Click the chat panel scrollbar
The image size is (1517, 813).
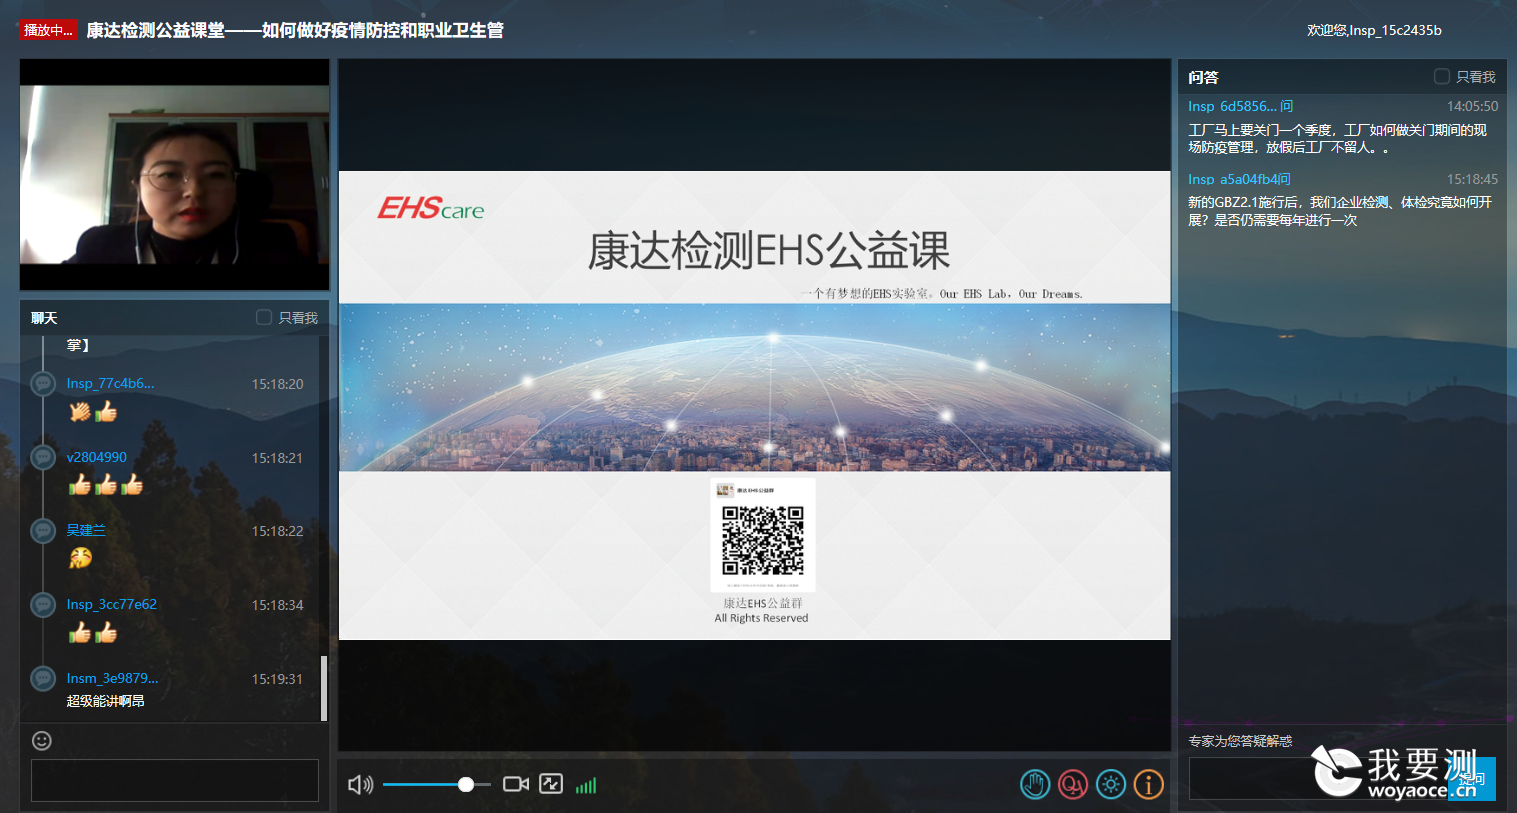[323, 688]
